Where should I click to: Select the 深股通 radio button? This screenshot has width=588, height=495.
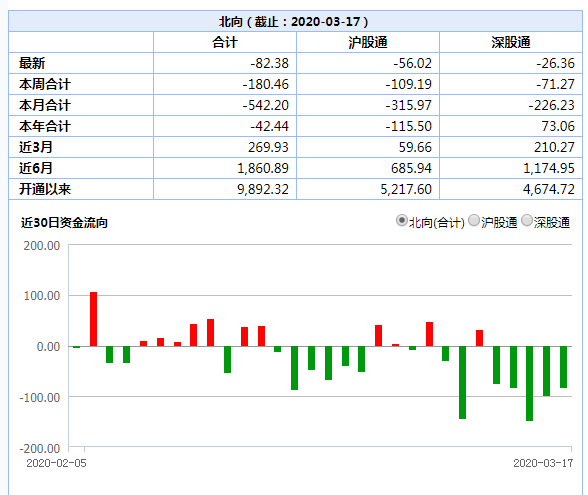coord(527,220)
